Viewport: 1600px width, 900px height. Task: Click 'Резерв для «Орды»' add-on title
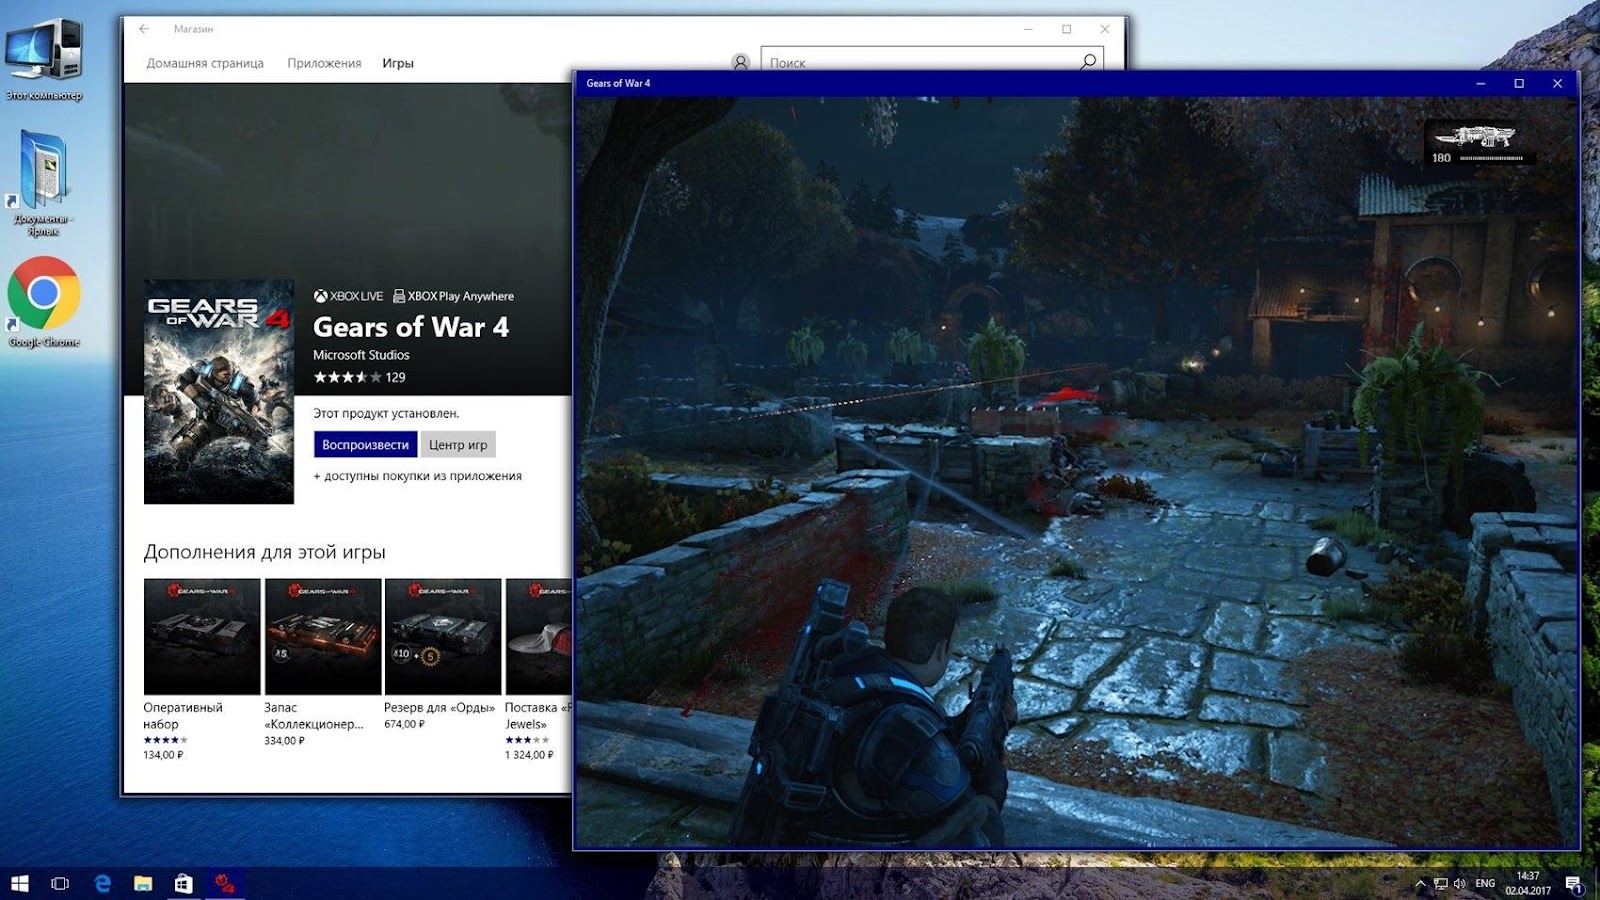click(x=440, y=707)
